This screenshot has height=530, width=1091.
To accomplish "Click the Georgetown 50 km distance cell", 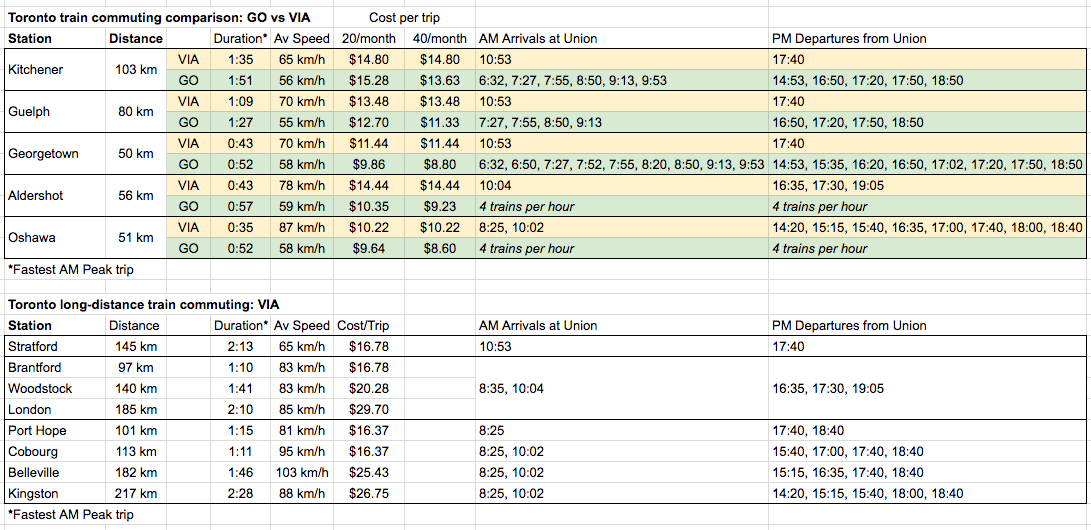I will [x=136, y=154].
